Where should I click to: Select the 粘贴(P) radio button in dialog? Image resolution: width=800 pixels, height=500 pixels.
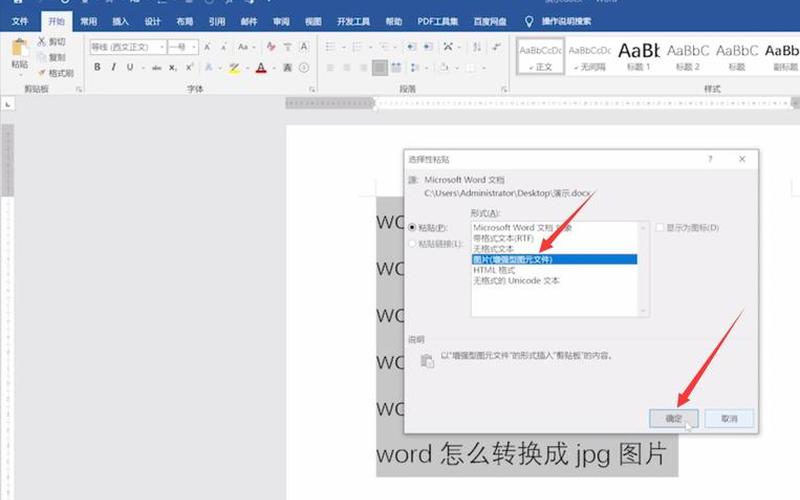(x=412, y=228)
